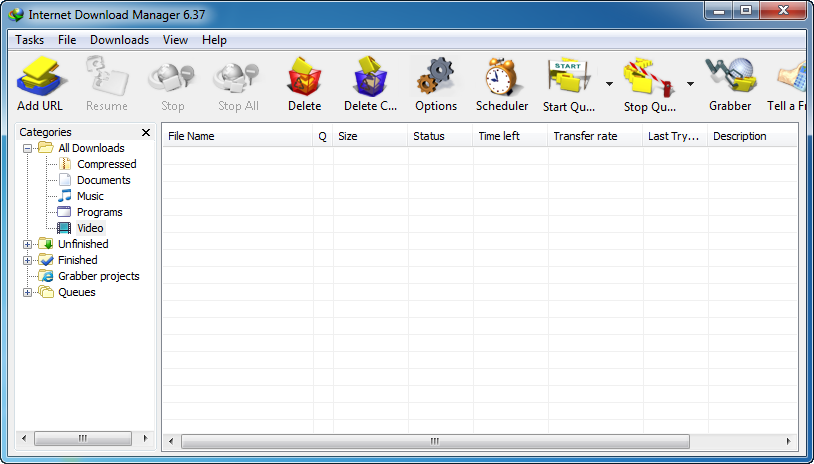Image resolution: width=814 pixels, height=464 pixels.
Task: Open the Start Queue dropdown arrow
Action: [609, 84]
